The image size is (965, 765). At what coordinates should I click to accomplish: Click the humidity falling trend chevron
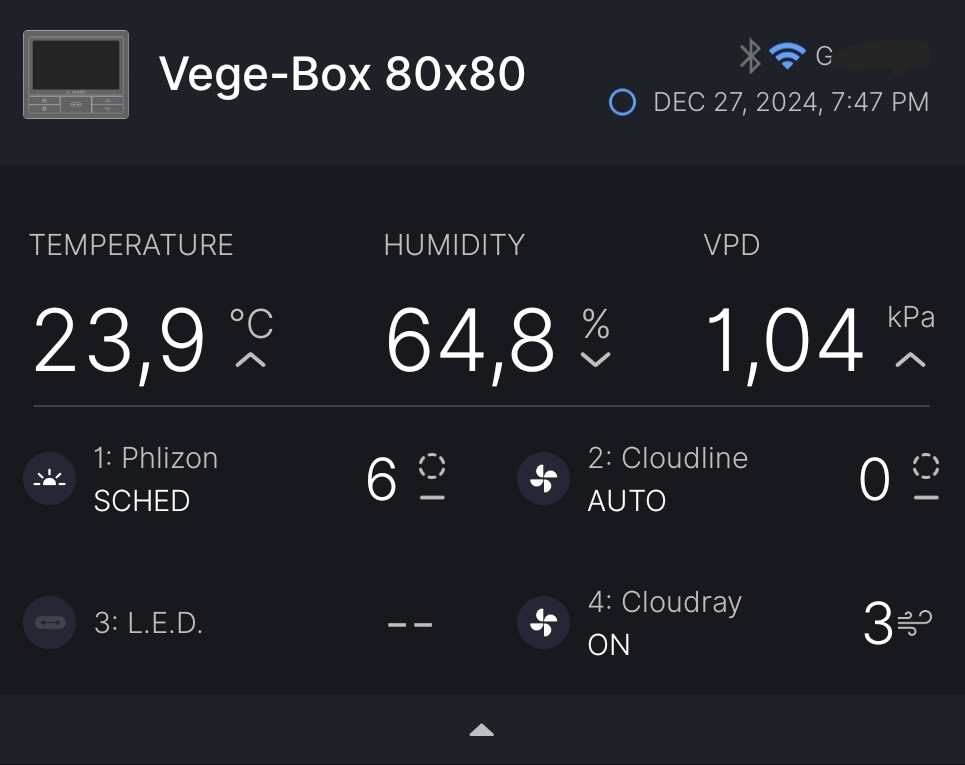595,359
